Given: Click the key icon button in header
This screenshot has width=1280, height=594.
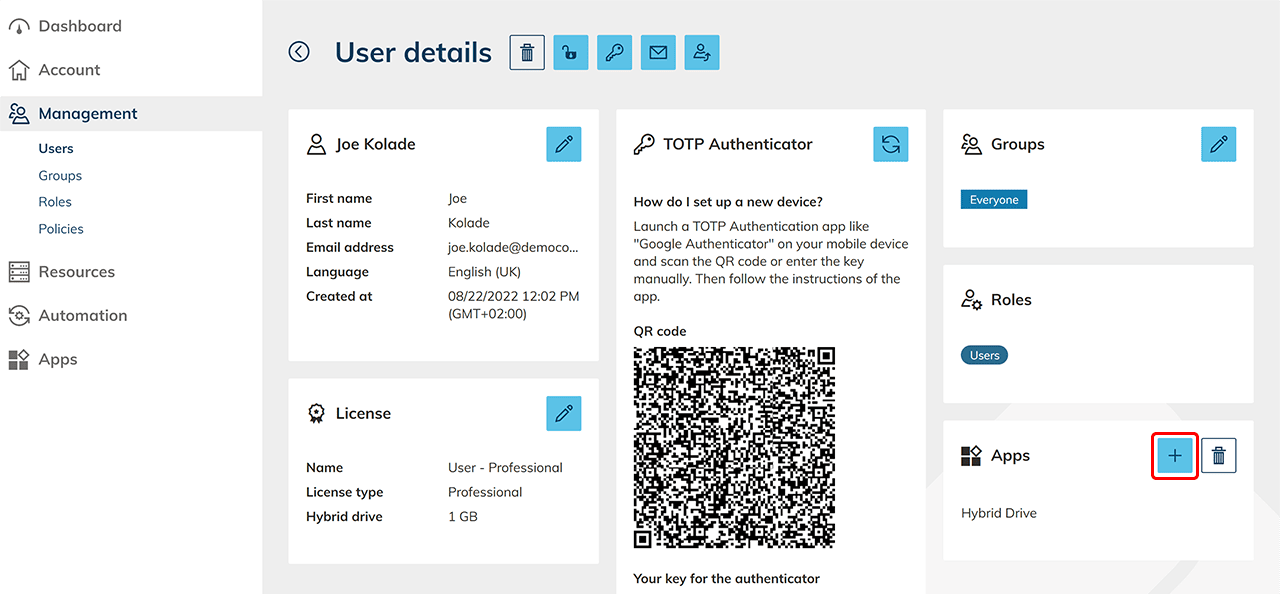Looking at the screenshot, I should click(614, 53).
